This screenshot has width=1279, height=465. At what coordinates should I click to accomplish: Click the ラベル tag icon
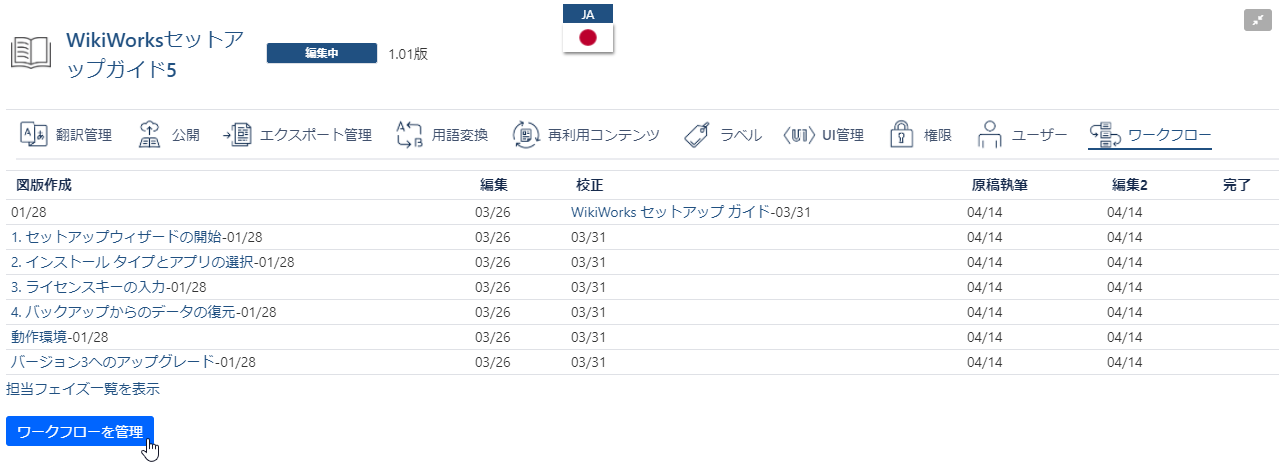click(697, 135)
